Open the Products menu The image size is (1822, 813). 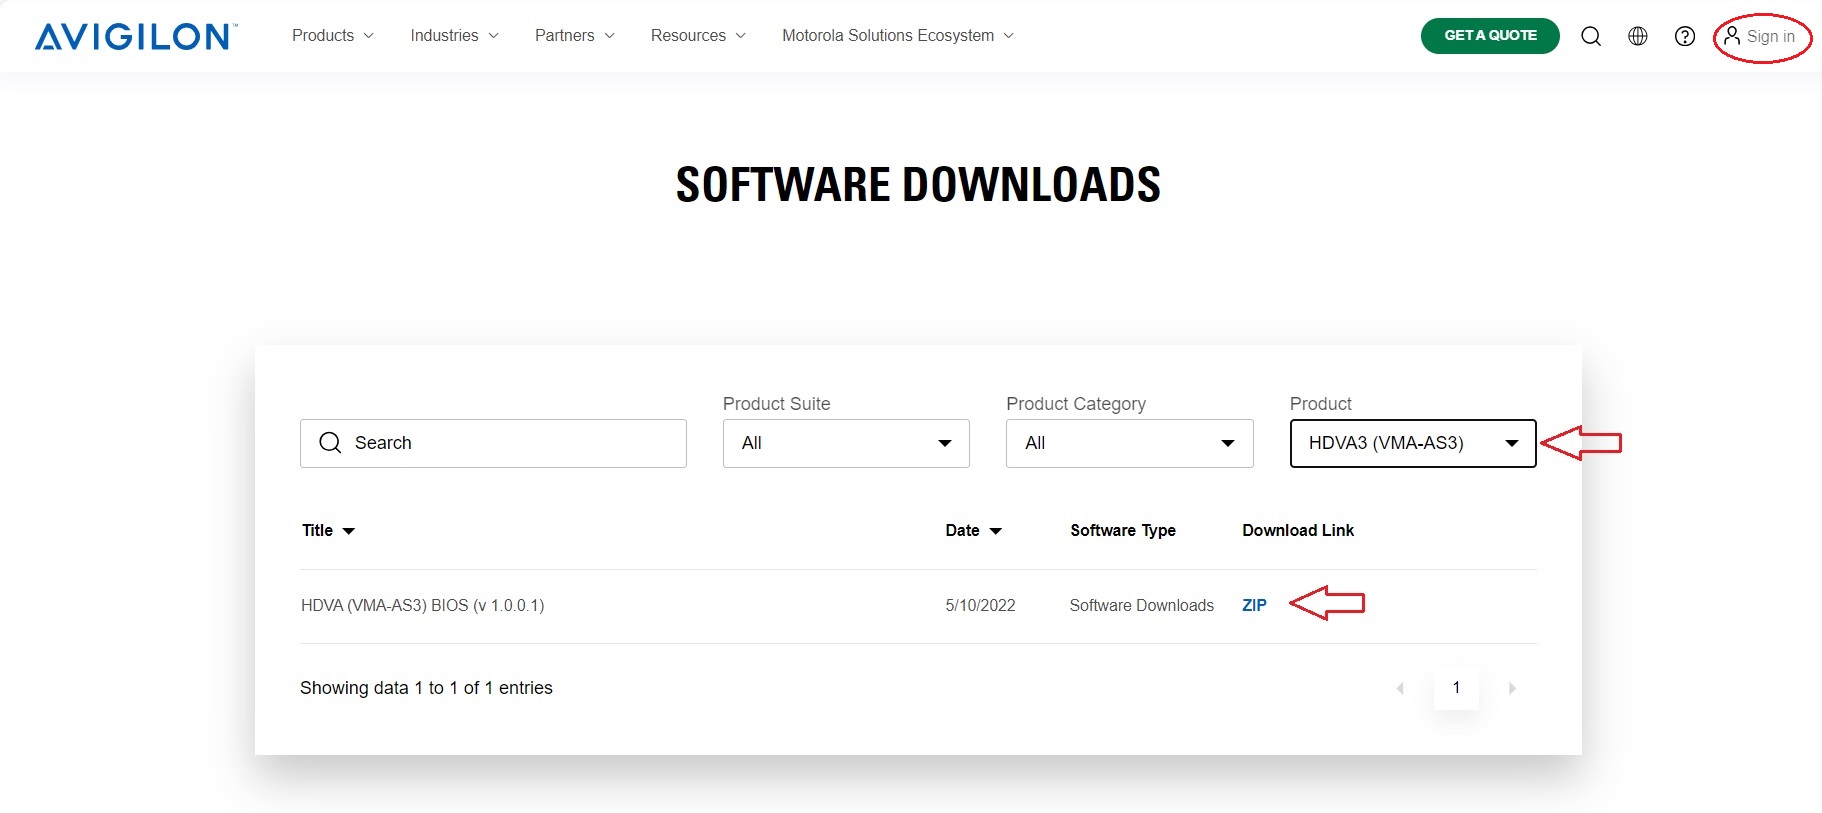point(332,36)
